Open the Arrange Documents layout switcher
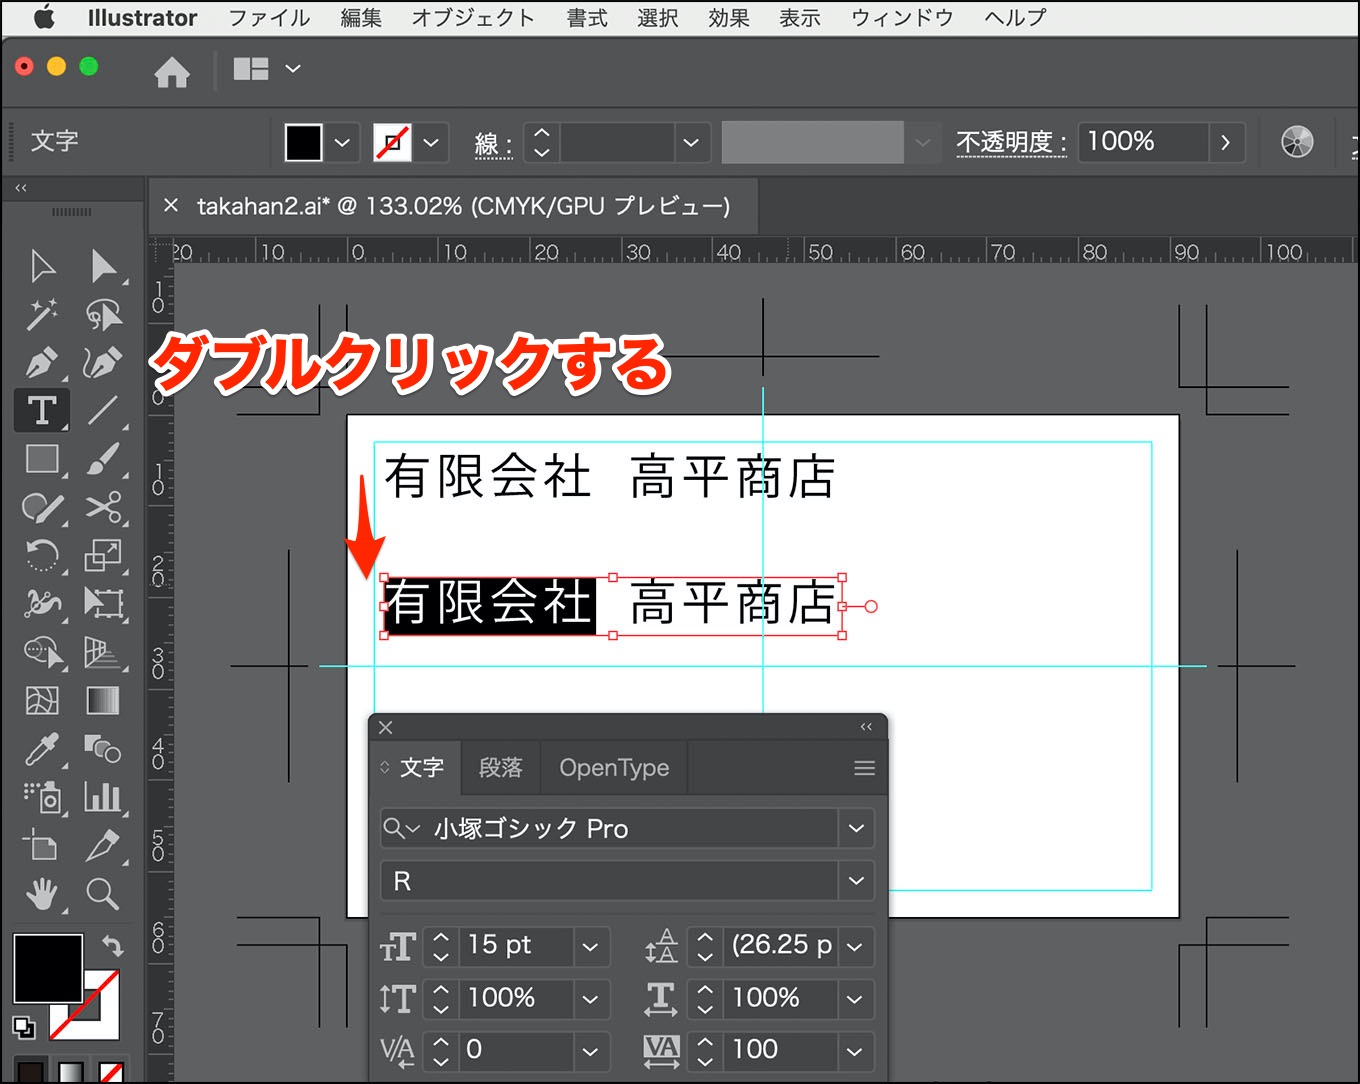Screen dimensions: 1360x1084 [x=266, y=68]
